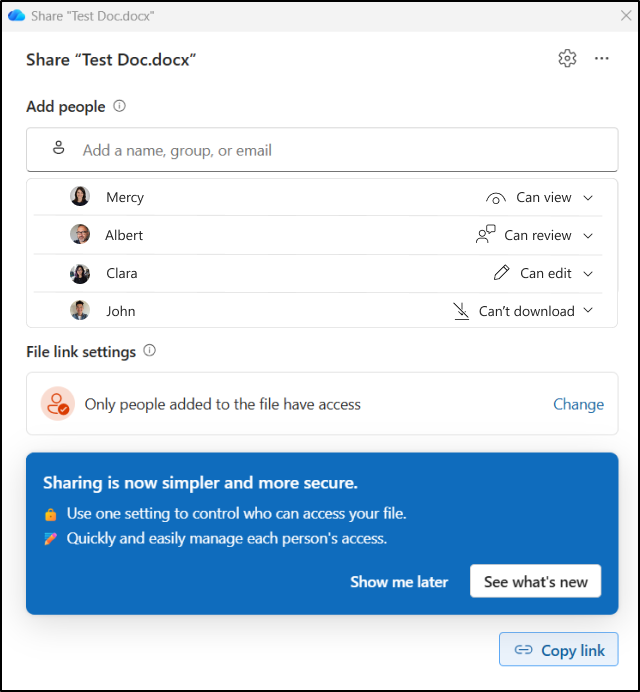
Task: Expand John's permission dropdown chevron
Action: (x=588, y=310)
